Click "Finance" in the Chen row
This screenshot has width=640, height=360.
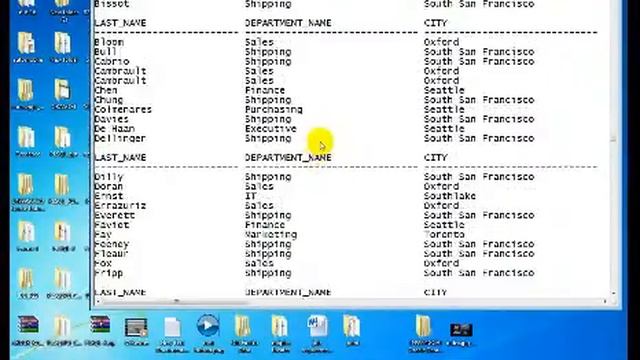coord(265,90)
